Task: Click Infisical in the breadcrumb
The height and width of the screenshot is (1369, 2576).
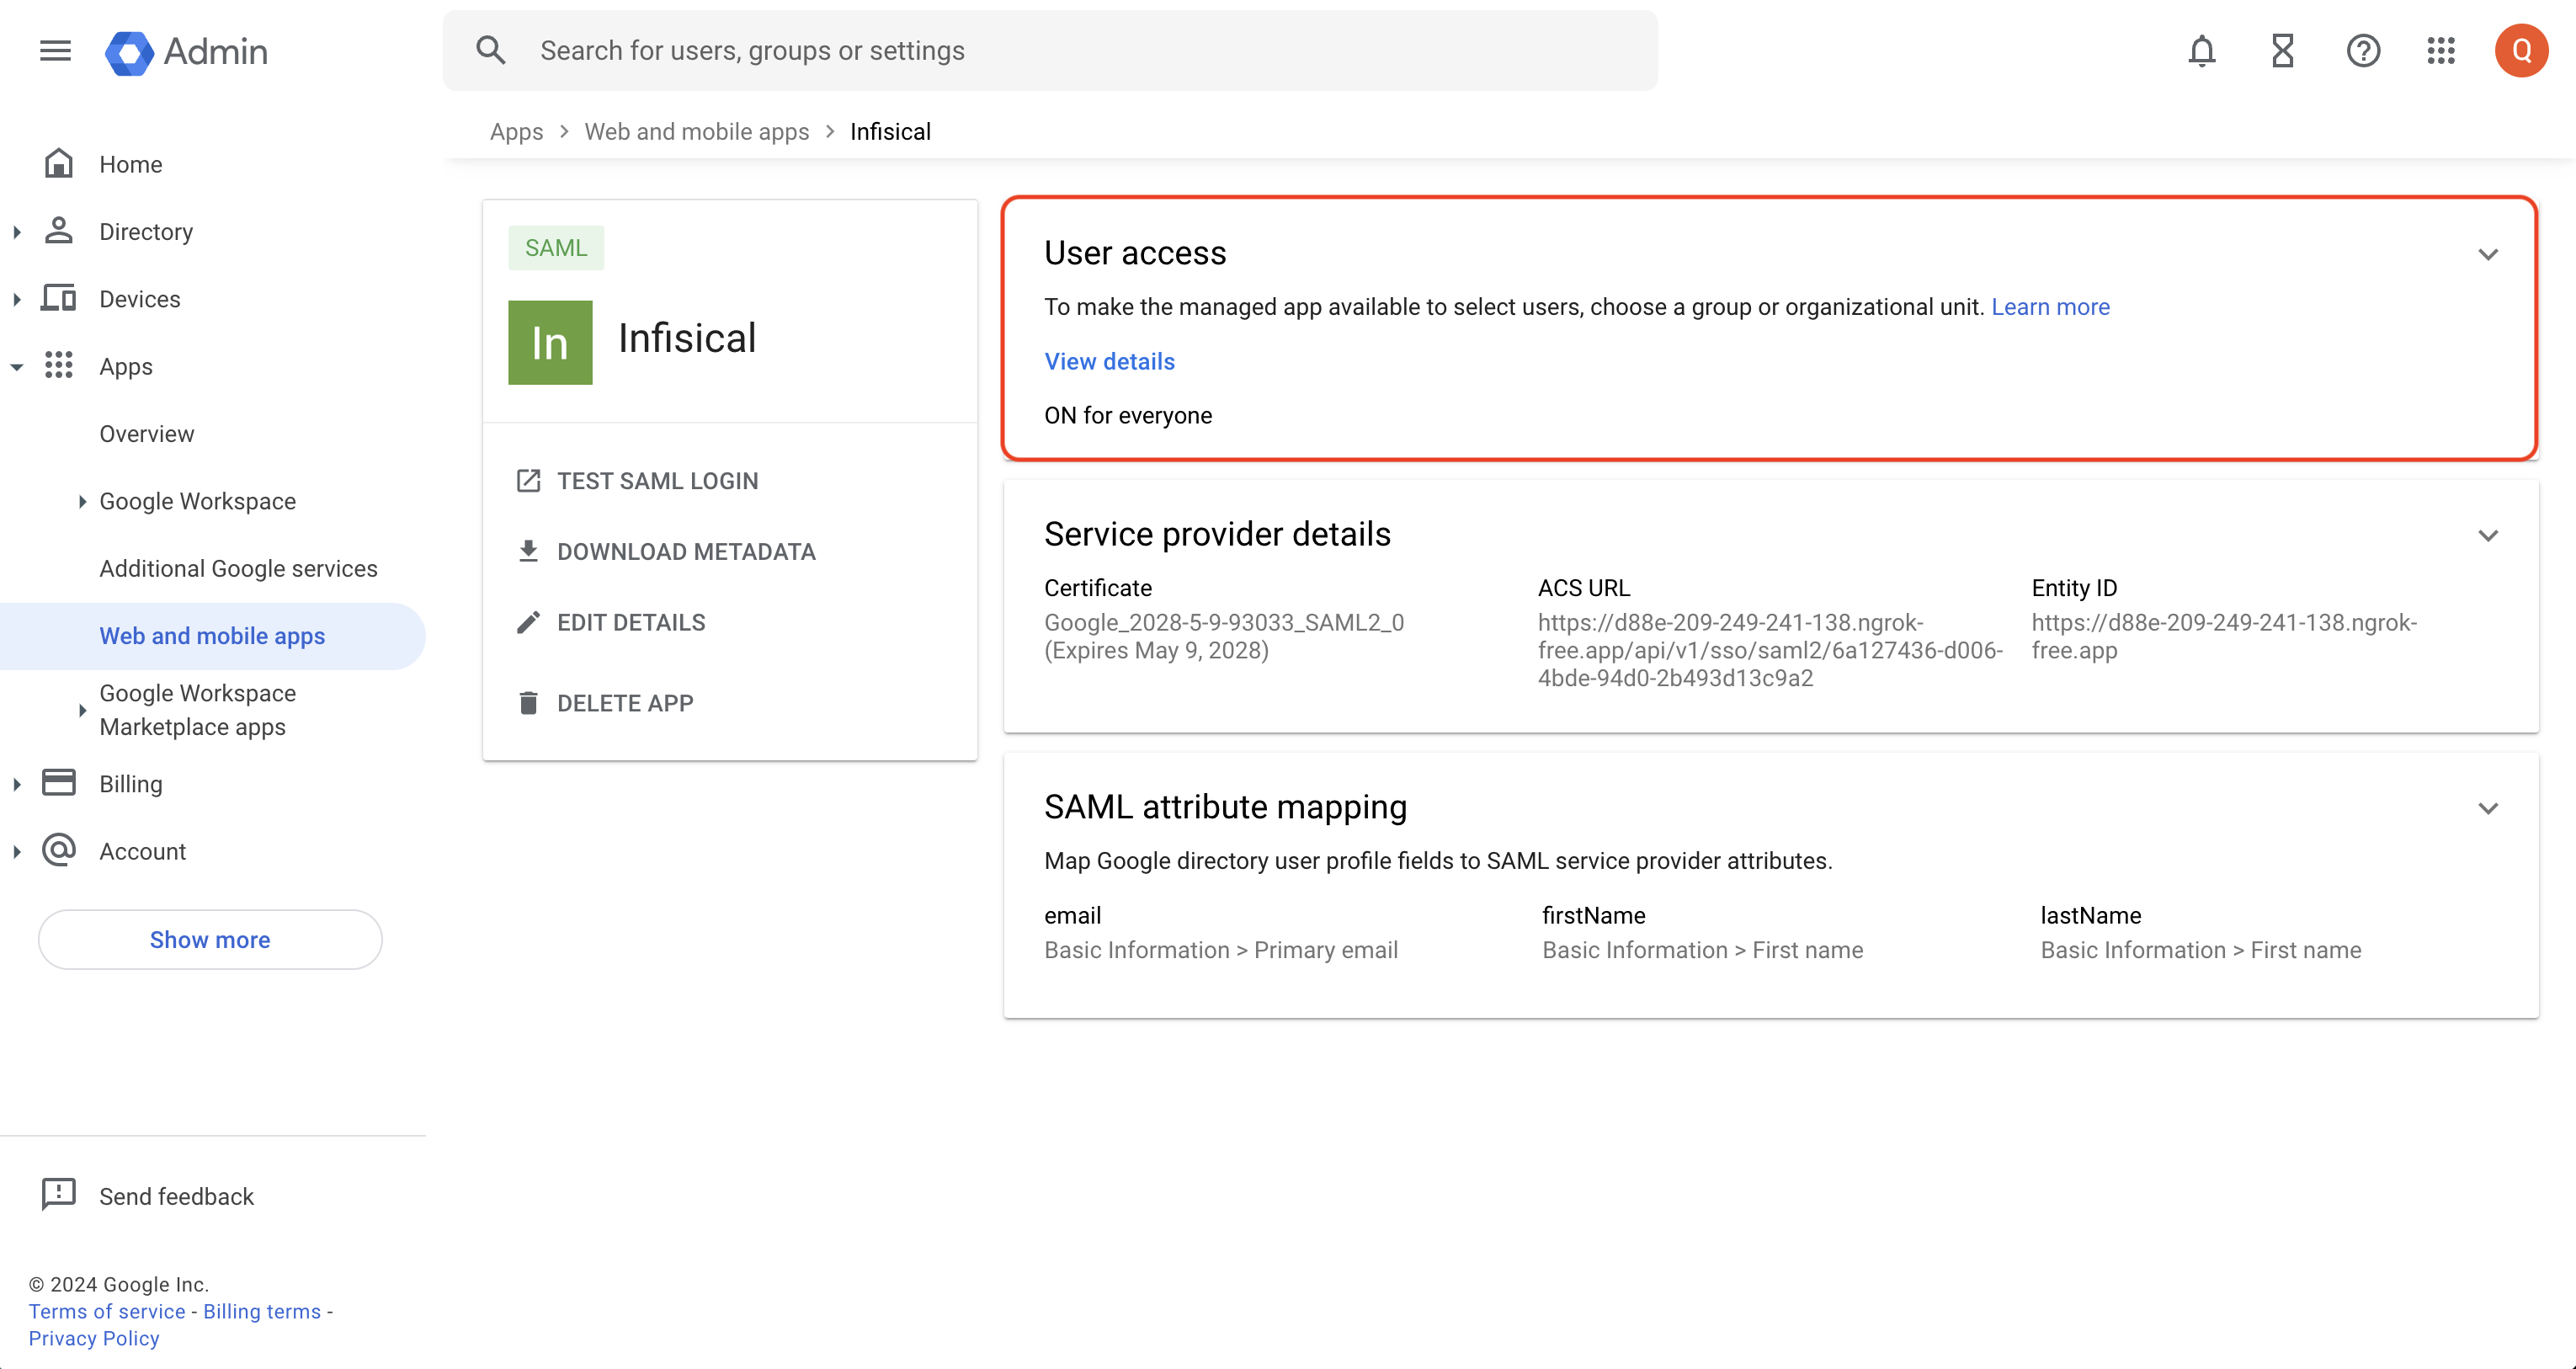Action: [890, 131]
